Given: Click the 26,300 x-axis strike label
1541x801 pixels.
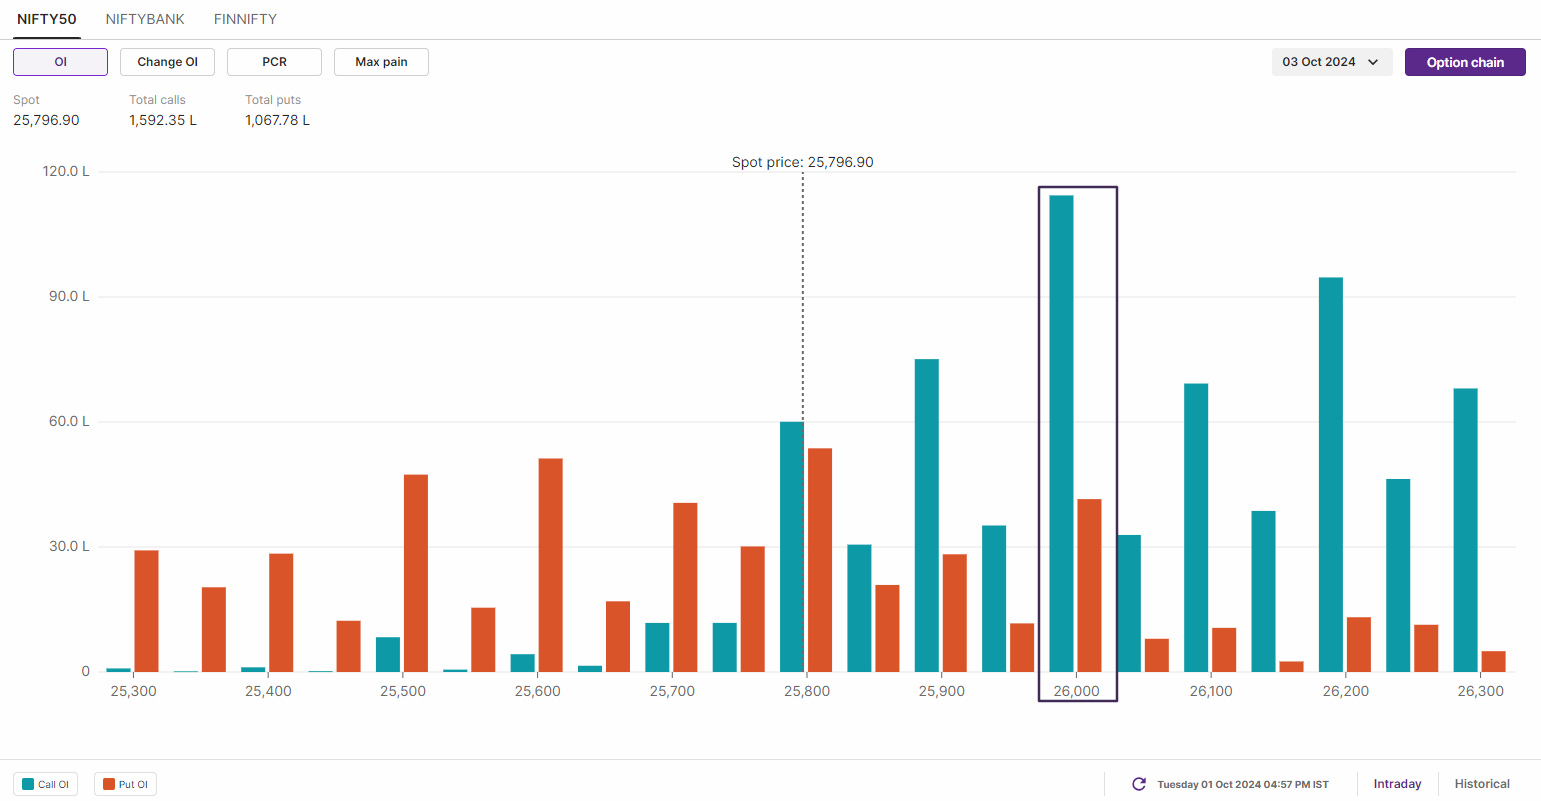Looking at the screenshot, I should pyautogui.click(x=1480, y=691).
